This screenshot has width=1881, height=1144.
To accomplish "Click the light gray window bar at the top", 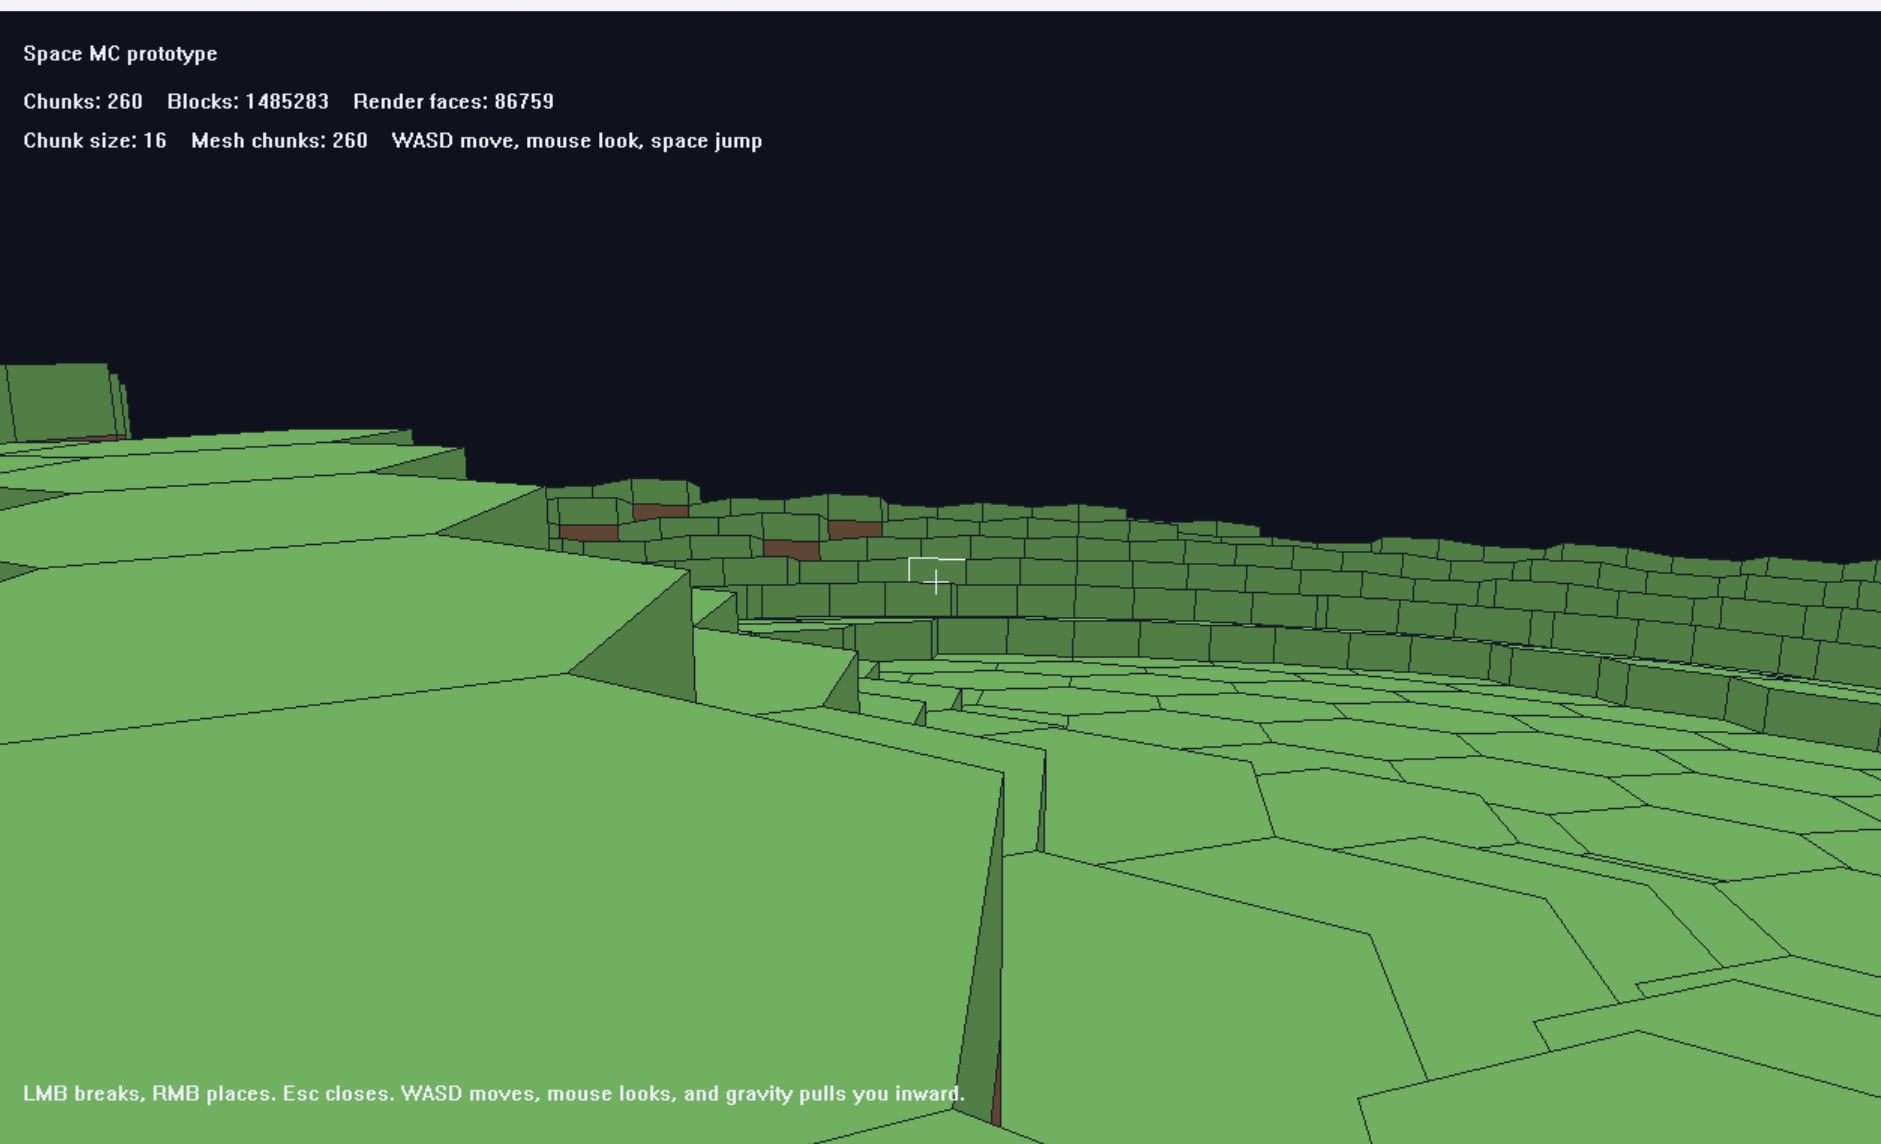I will [x=940, y=5].
